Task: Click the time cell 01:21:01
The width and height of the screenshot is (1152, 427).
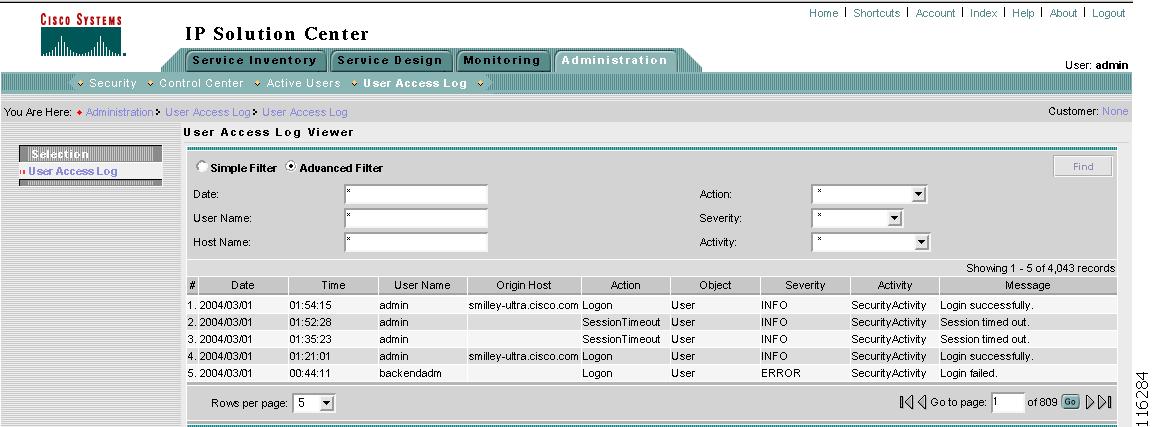Action: pyautogui.click(x=310, y=356)
